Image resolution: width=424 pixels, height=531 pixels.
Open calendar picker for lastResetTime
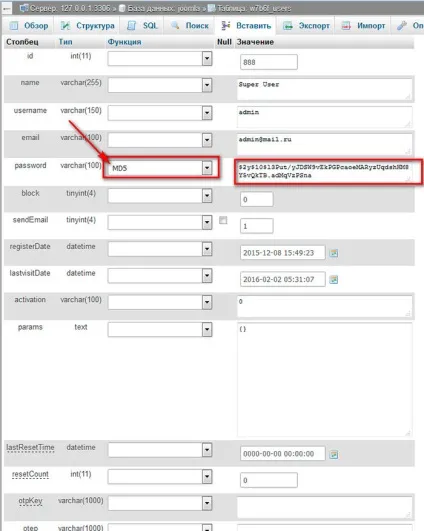(334, 454)
